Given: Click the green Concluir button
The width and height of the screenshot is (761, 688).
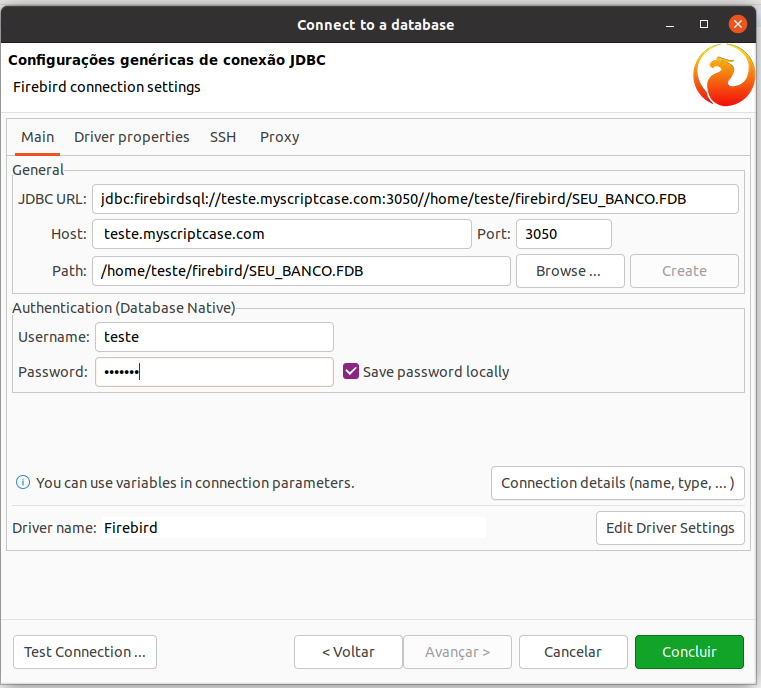Looking at the screenshot, I should 689,652.
